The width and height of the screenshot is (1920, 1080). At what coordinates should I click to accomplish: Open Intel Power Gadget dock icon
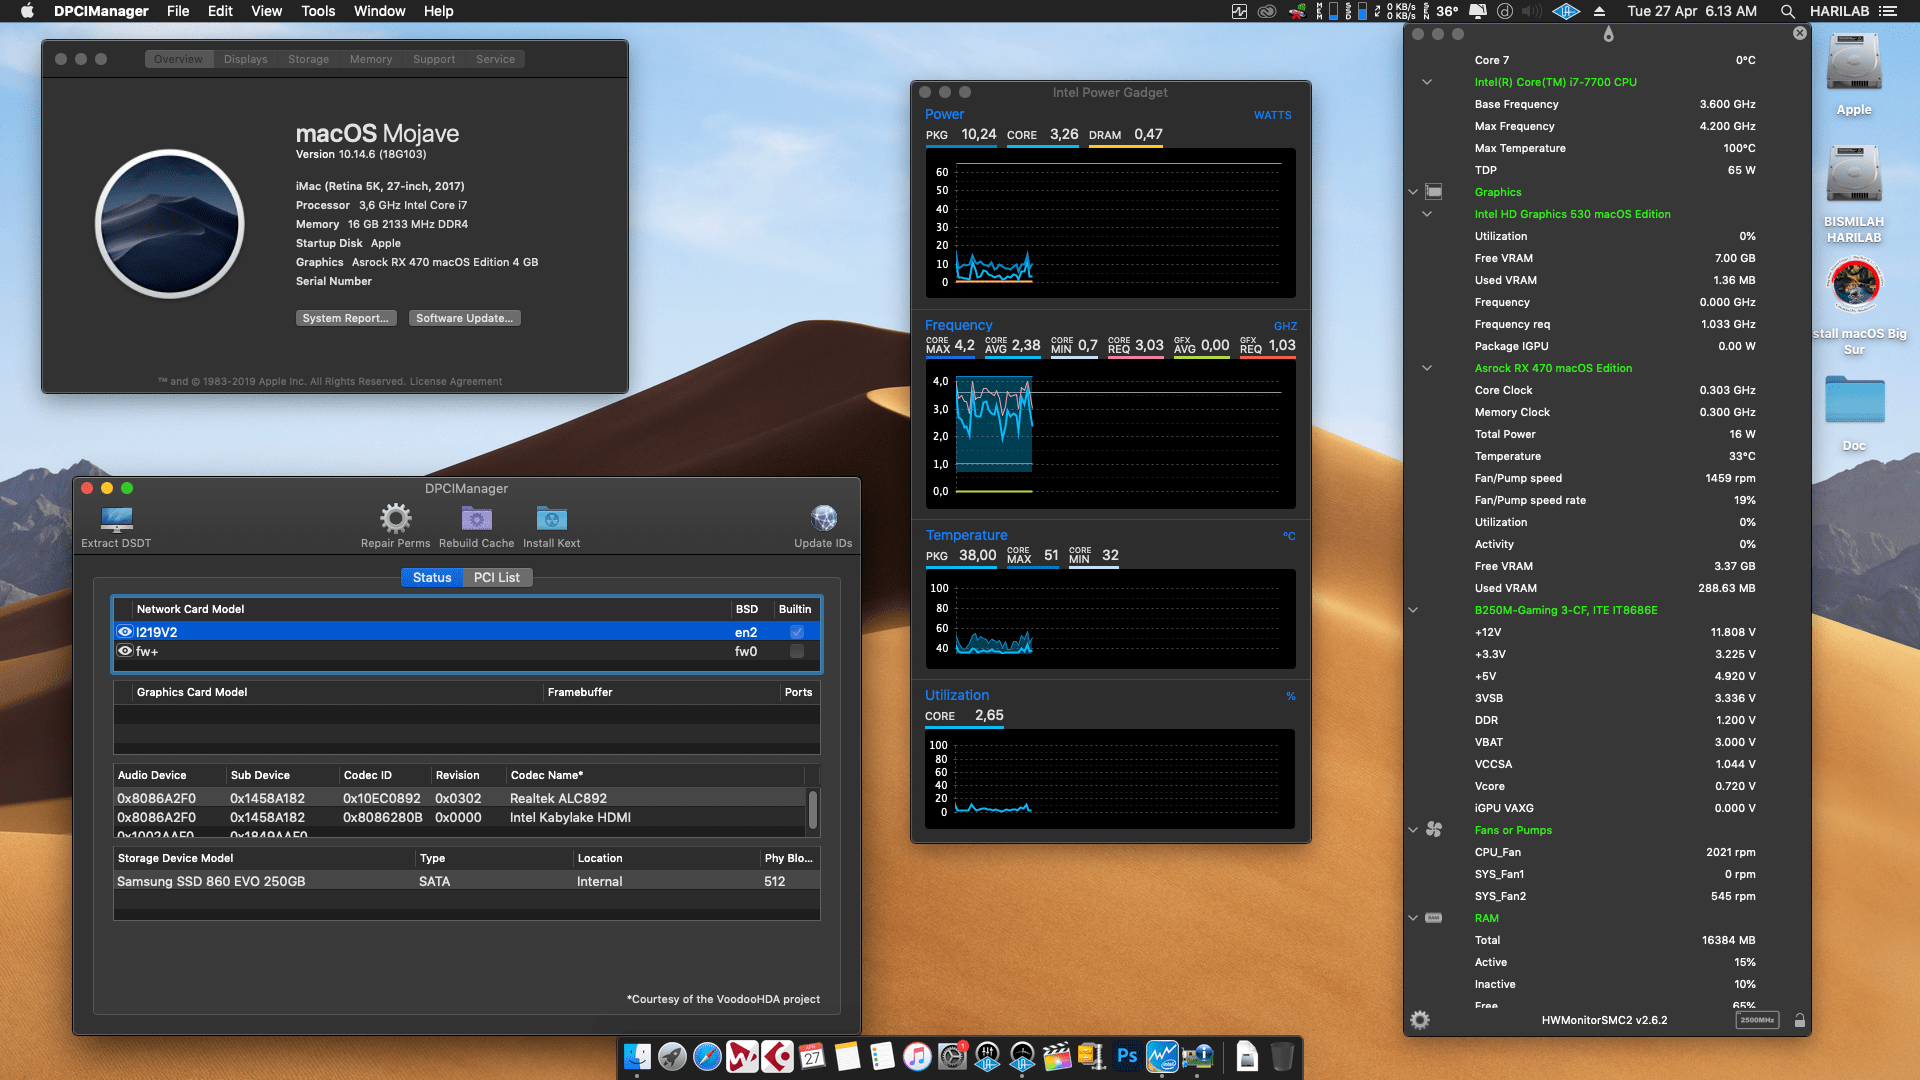1162,1056
